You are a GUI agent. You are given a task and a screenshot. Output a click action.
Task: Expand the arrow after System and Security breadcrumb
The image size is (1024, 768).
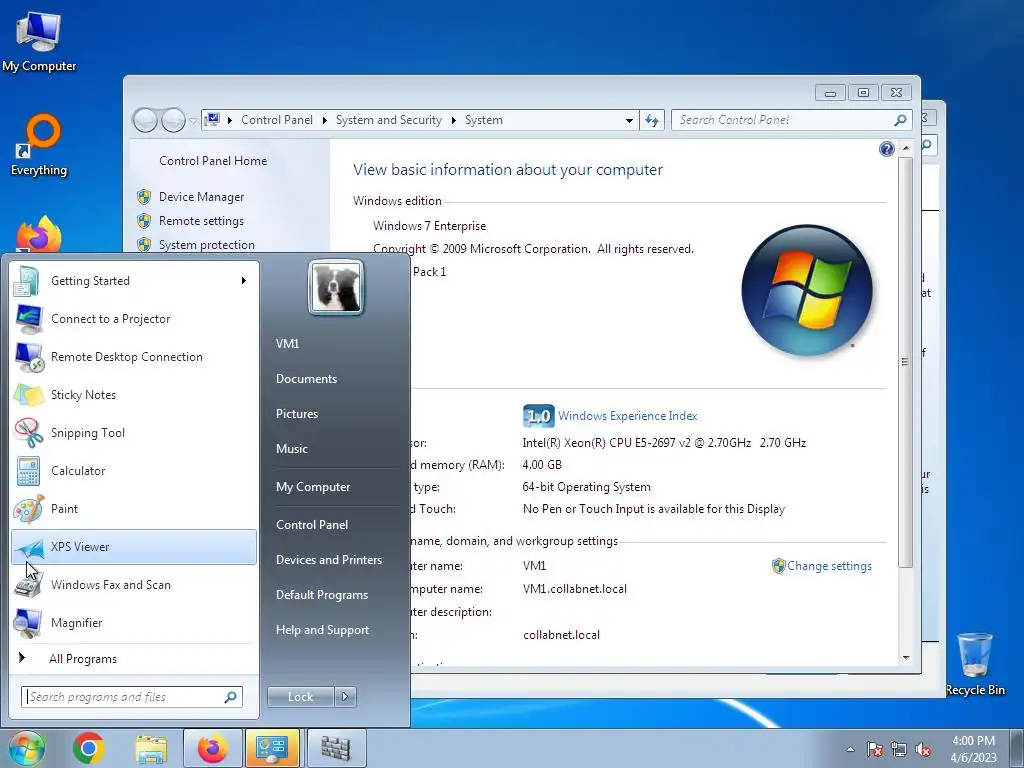click(x=453, y=120)
